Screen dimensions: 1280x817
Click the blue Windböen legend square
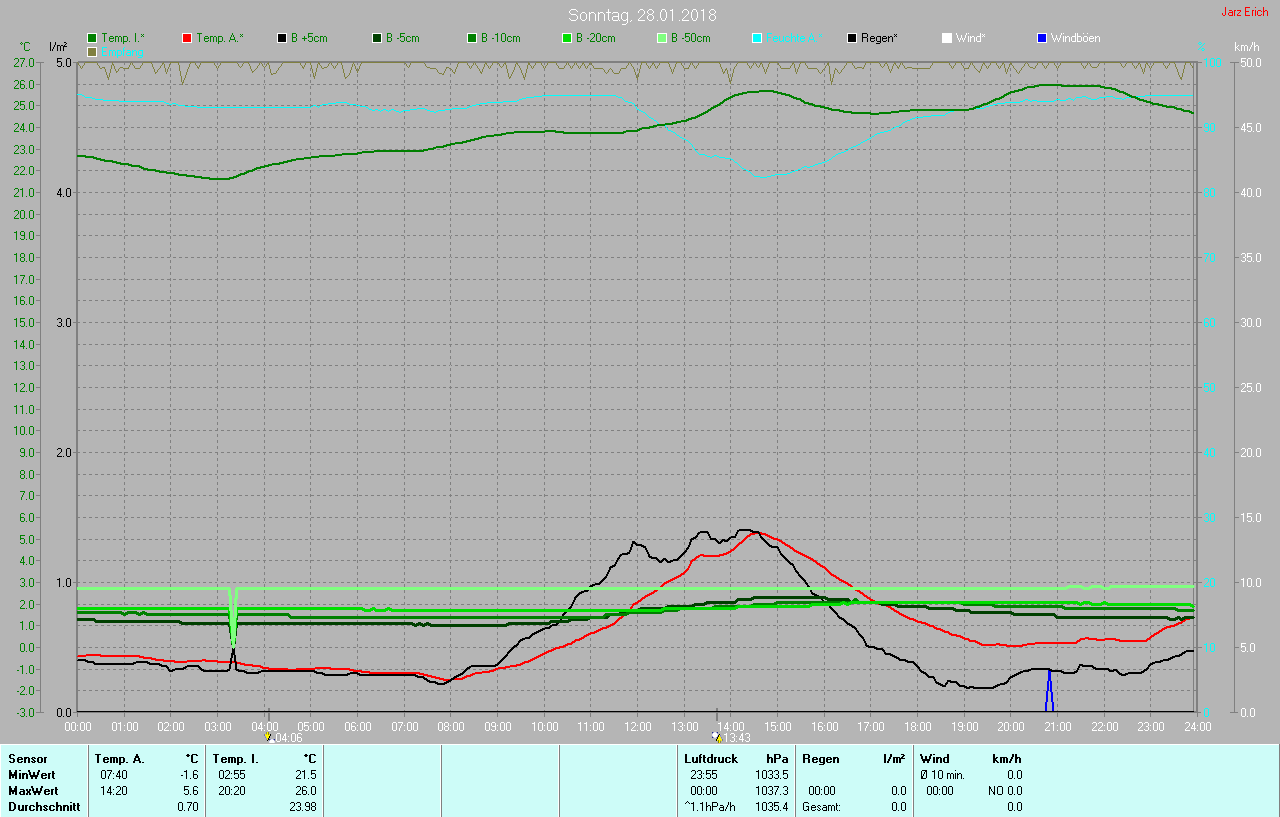click(1042, 38)
